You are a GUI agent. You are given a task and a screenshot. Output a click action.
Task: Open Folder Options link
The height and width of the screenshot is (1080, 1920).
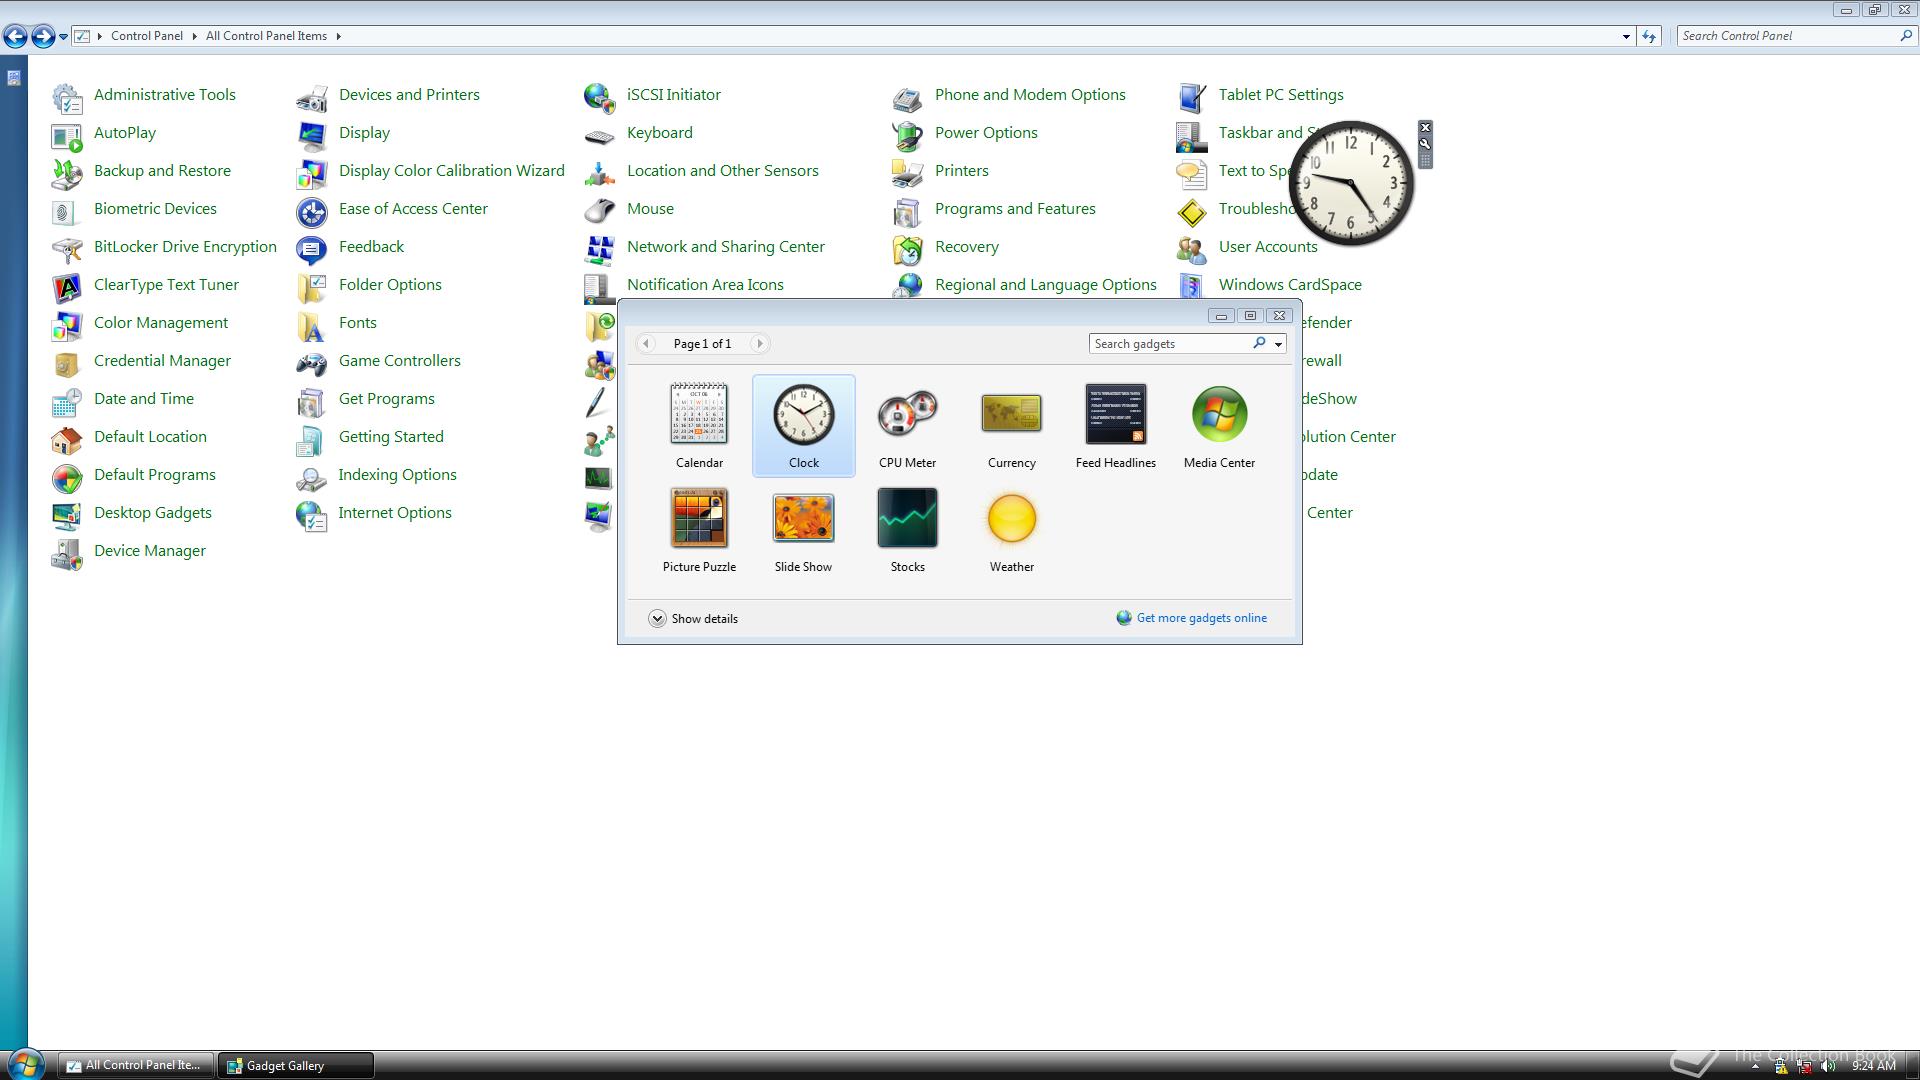click(390, 285)
